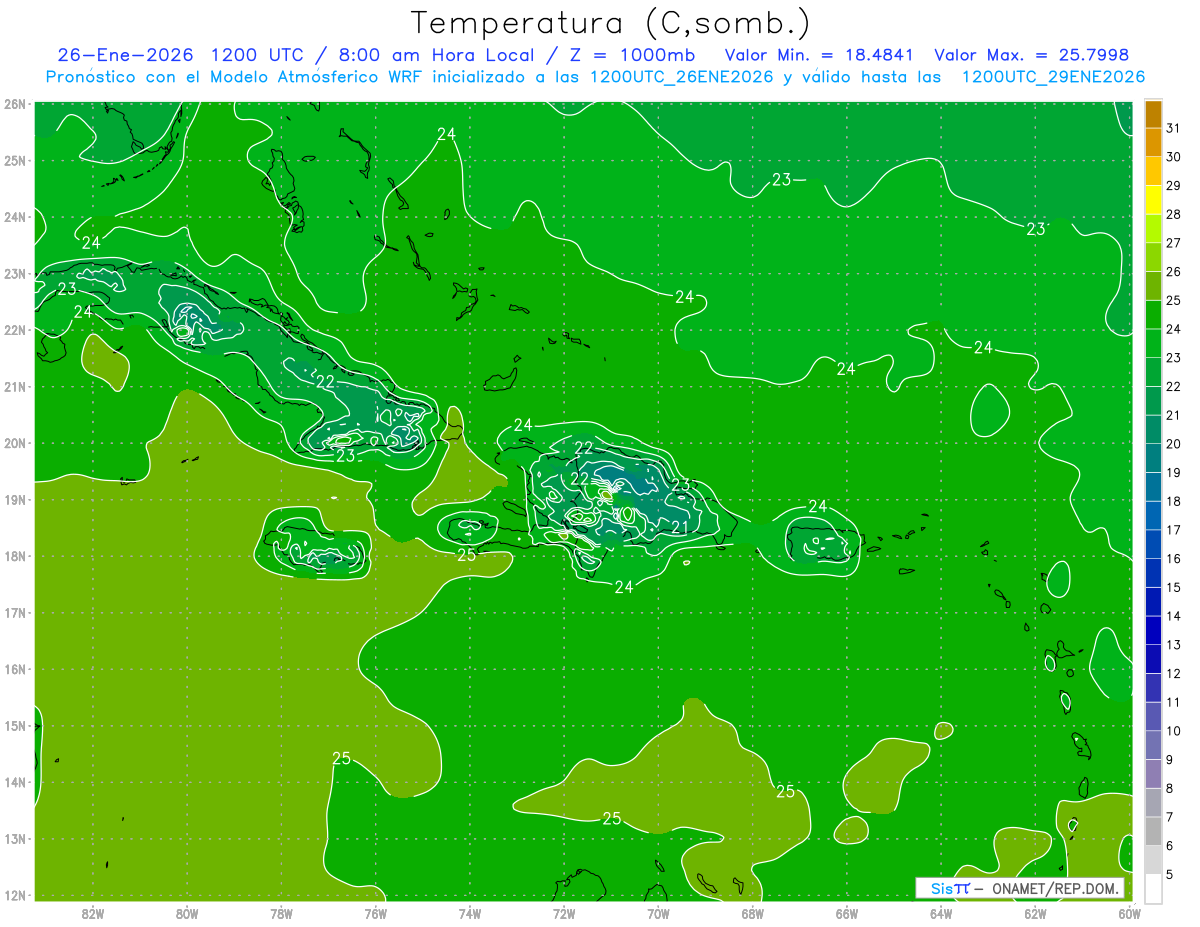Click the "22N" latitude label
Viewport: 1200px width, 927px height.
click(x=15, y=330)
